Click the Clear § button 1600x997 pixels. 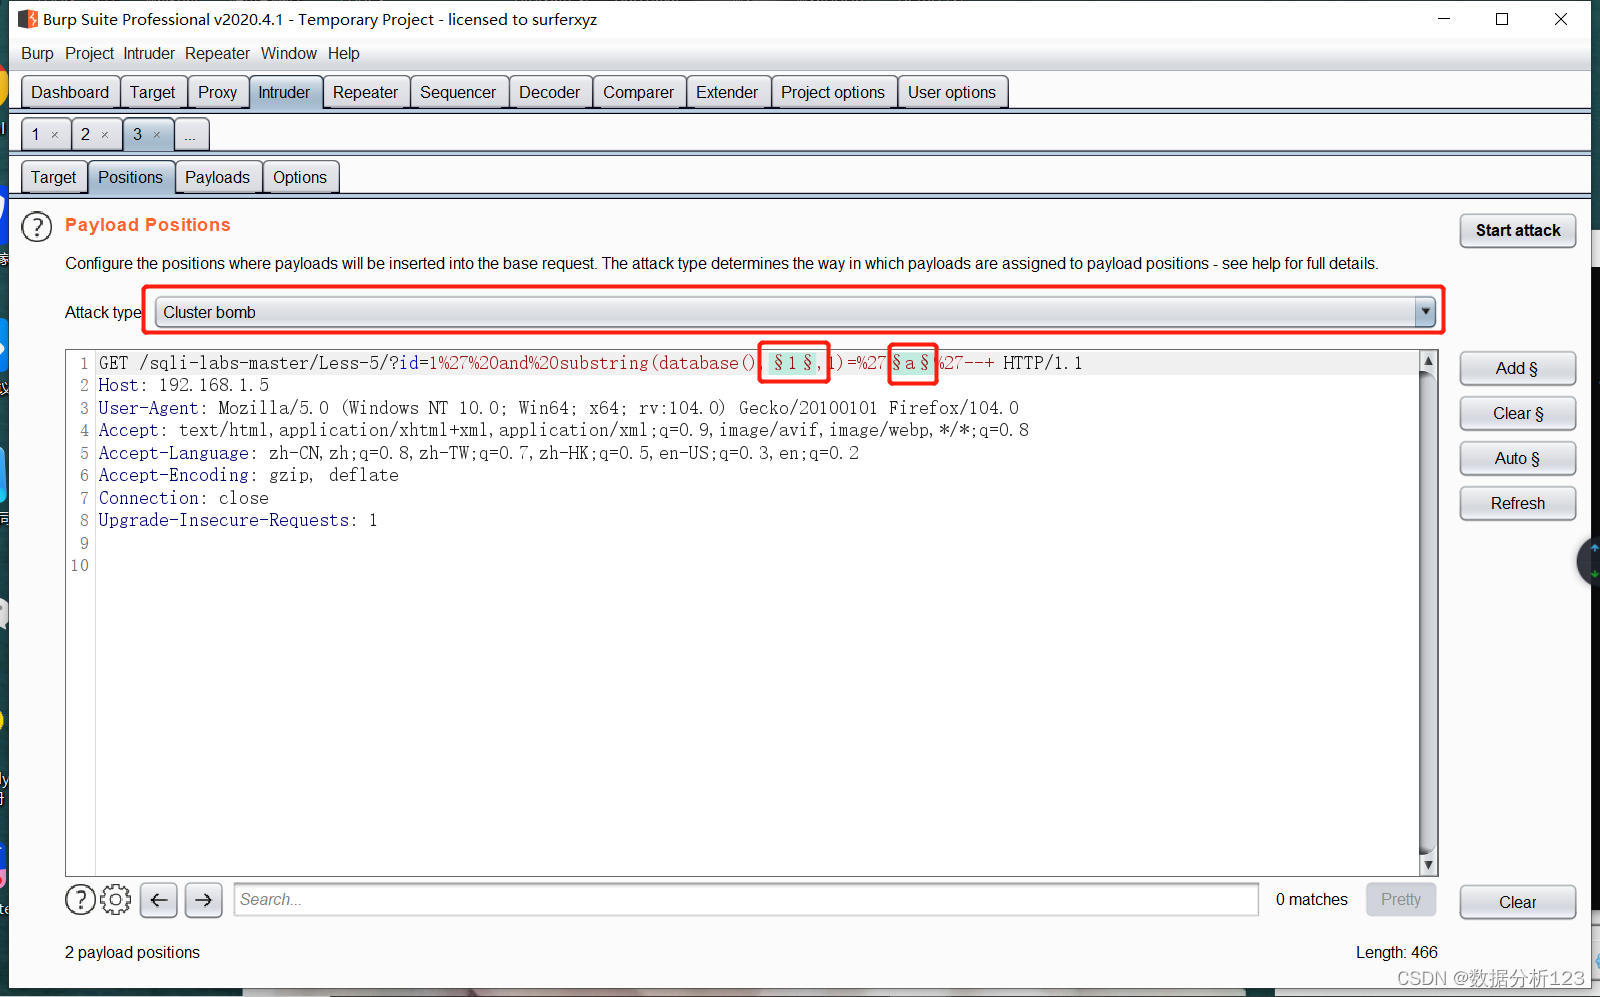click(x=1518, y=413)
